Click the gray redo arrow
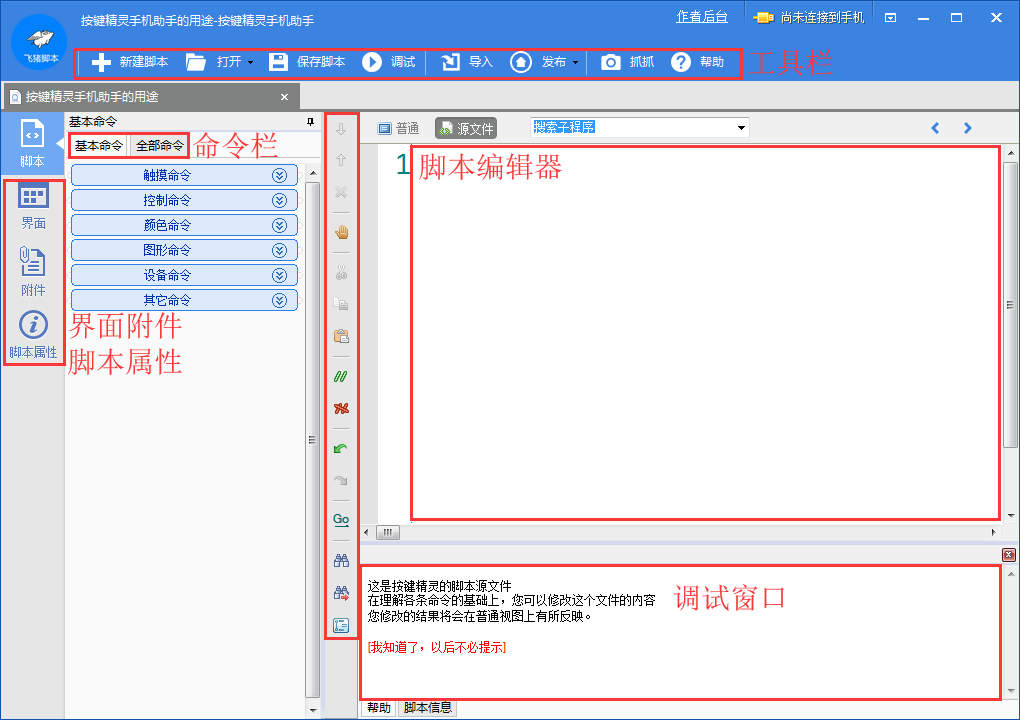The width and height of the screenshot is (1020, 720). tap(341, 480)
